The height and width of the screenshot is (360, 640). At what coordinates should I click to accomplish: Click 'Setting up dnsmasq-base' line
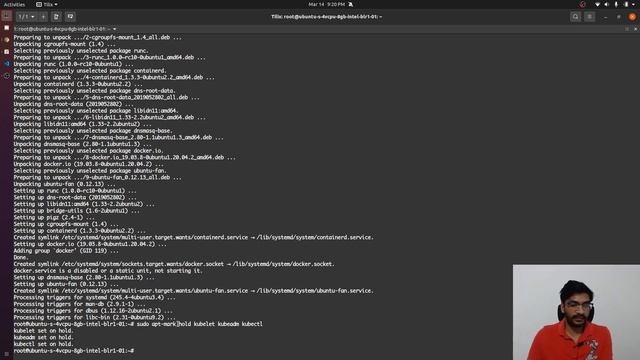(x=84, y=277)
